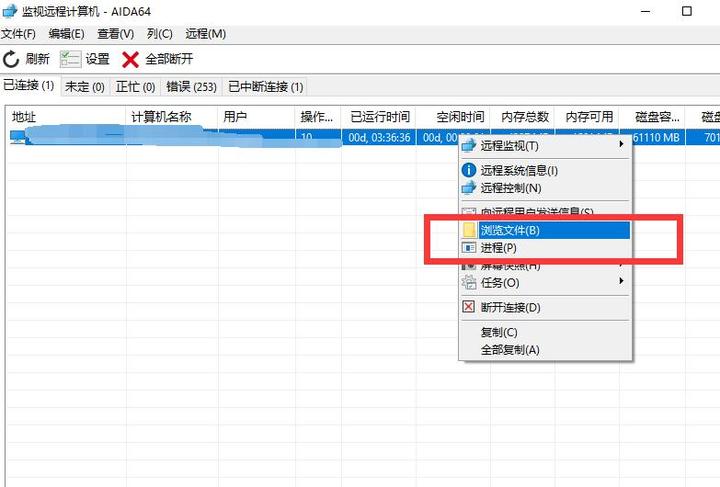Choose 复制(C) in context menu
This screenshot has width=720, height=487.
546,332
